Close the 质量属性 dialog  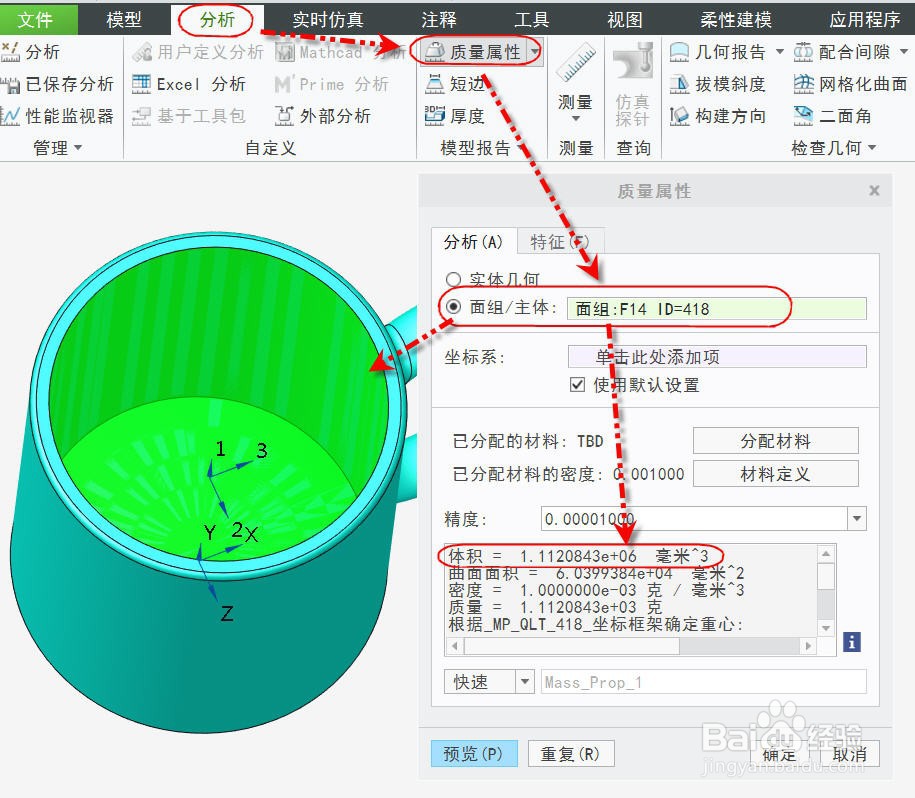tap(874, 190)
